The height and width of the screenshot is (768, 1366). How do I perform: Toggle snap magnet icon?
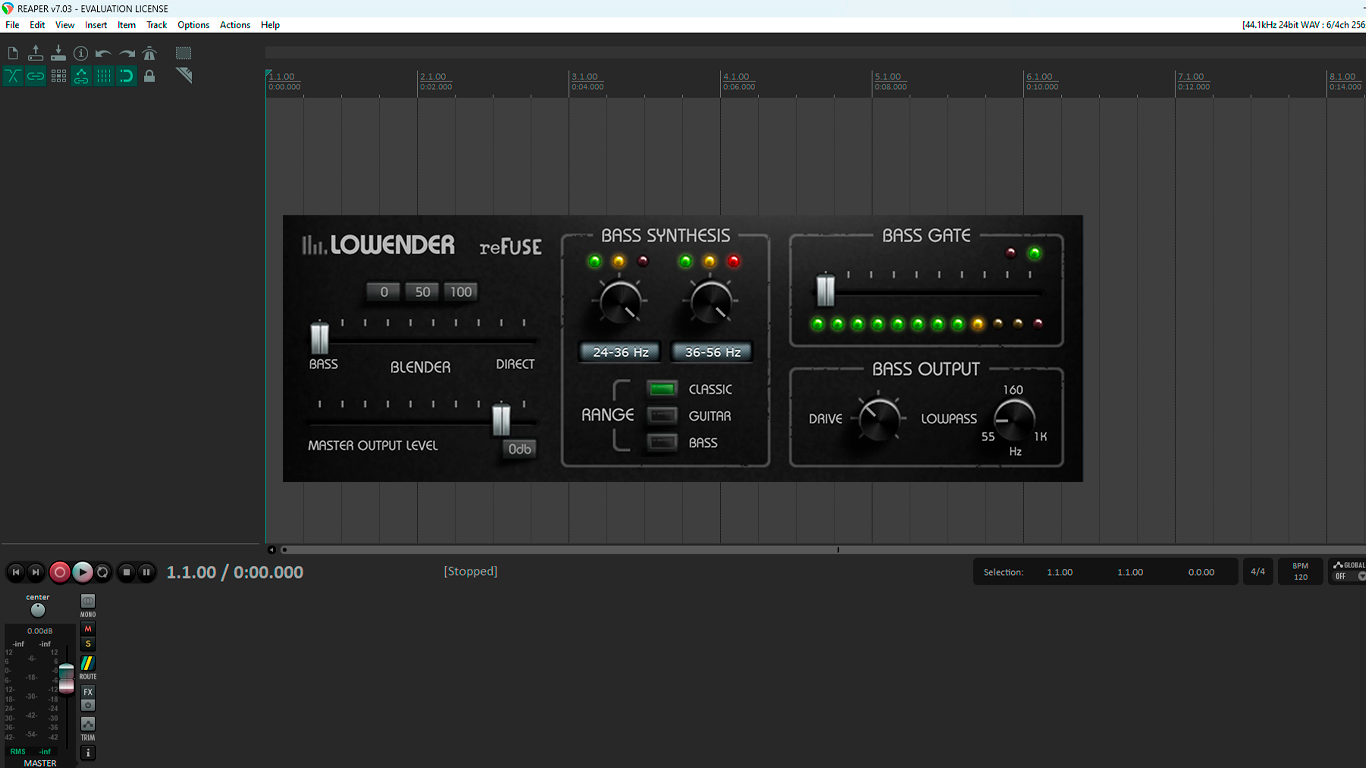click(127, 76)
